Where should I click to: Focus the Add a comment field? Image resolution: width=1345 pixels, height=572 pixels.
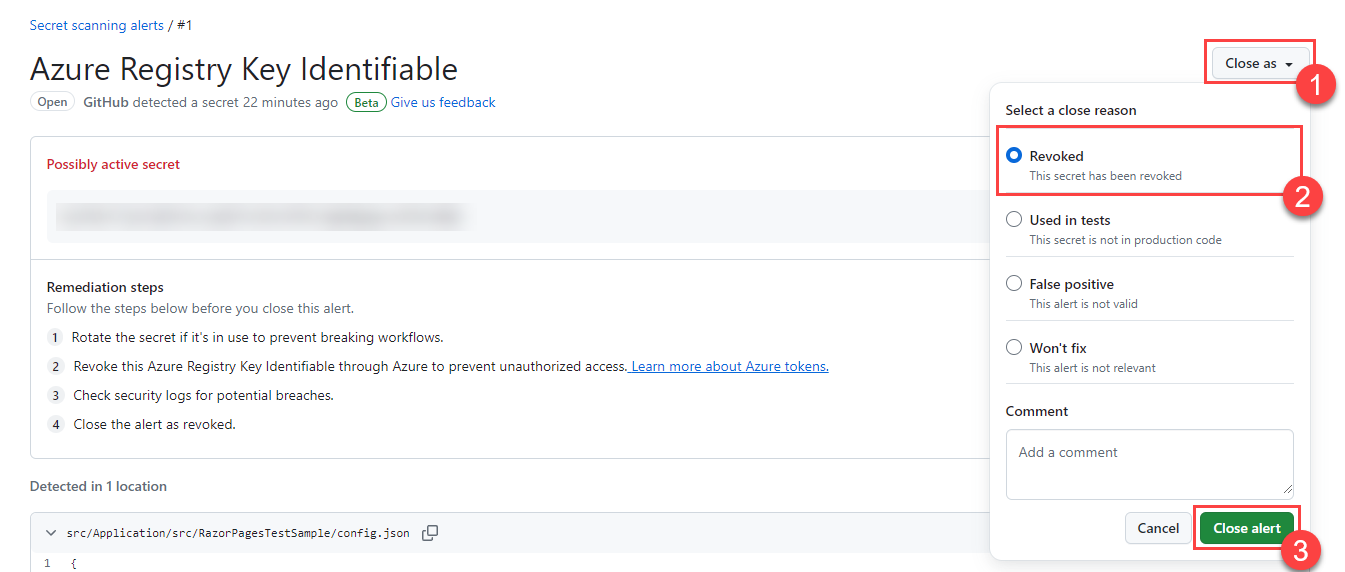pos(1149,464)
